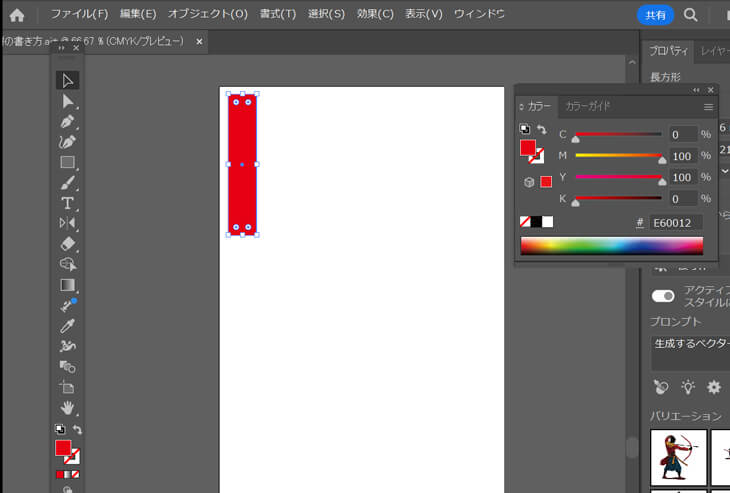Select the Hand tool
This screenshot has height=493, width=730.
[68, 408]
